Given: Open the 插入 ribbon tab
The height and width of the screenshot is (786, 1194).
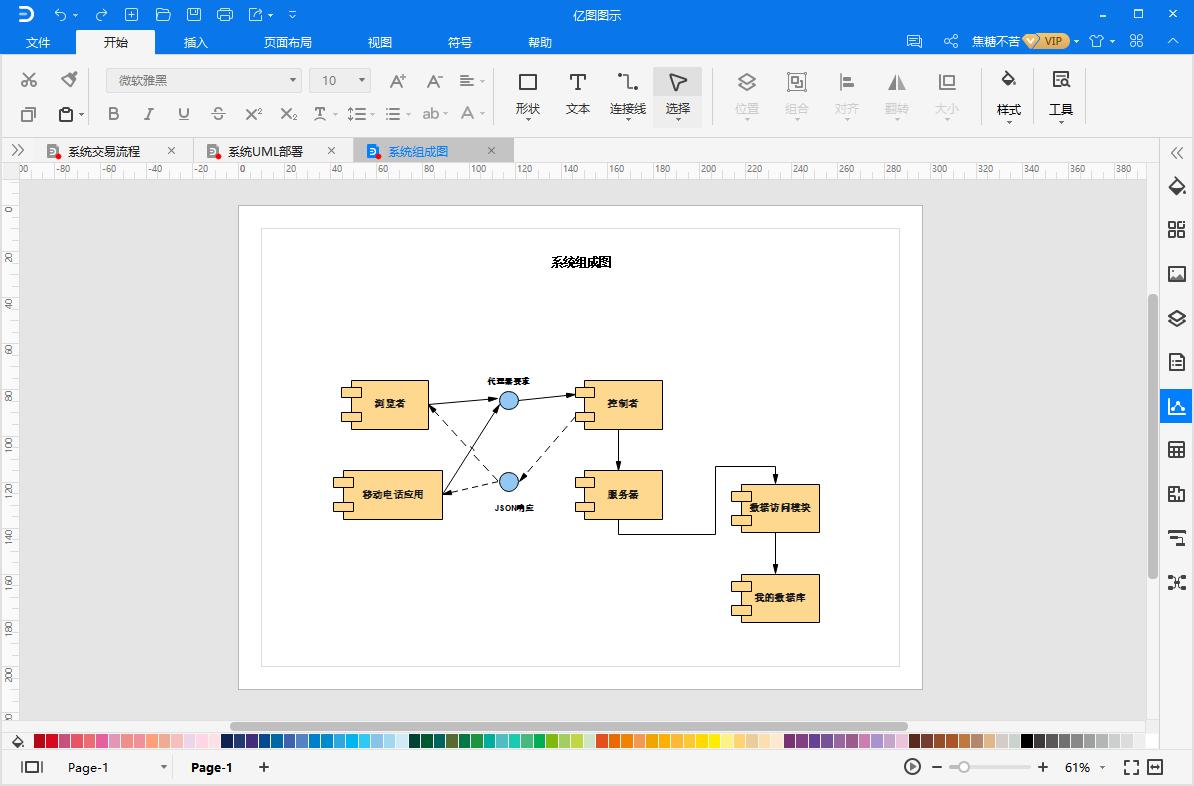Looking at the screenshot, I should 196,42.
